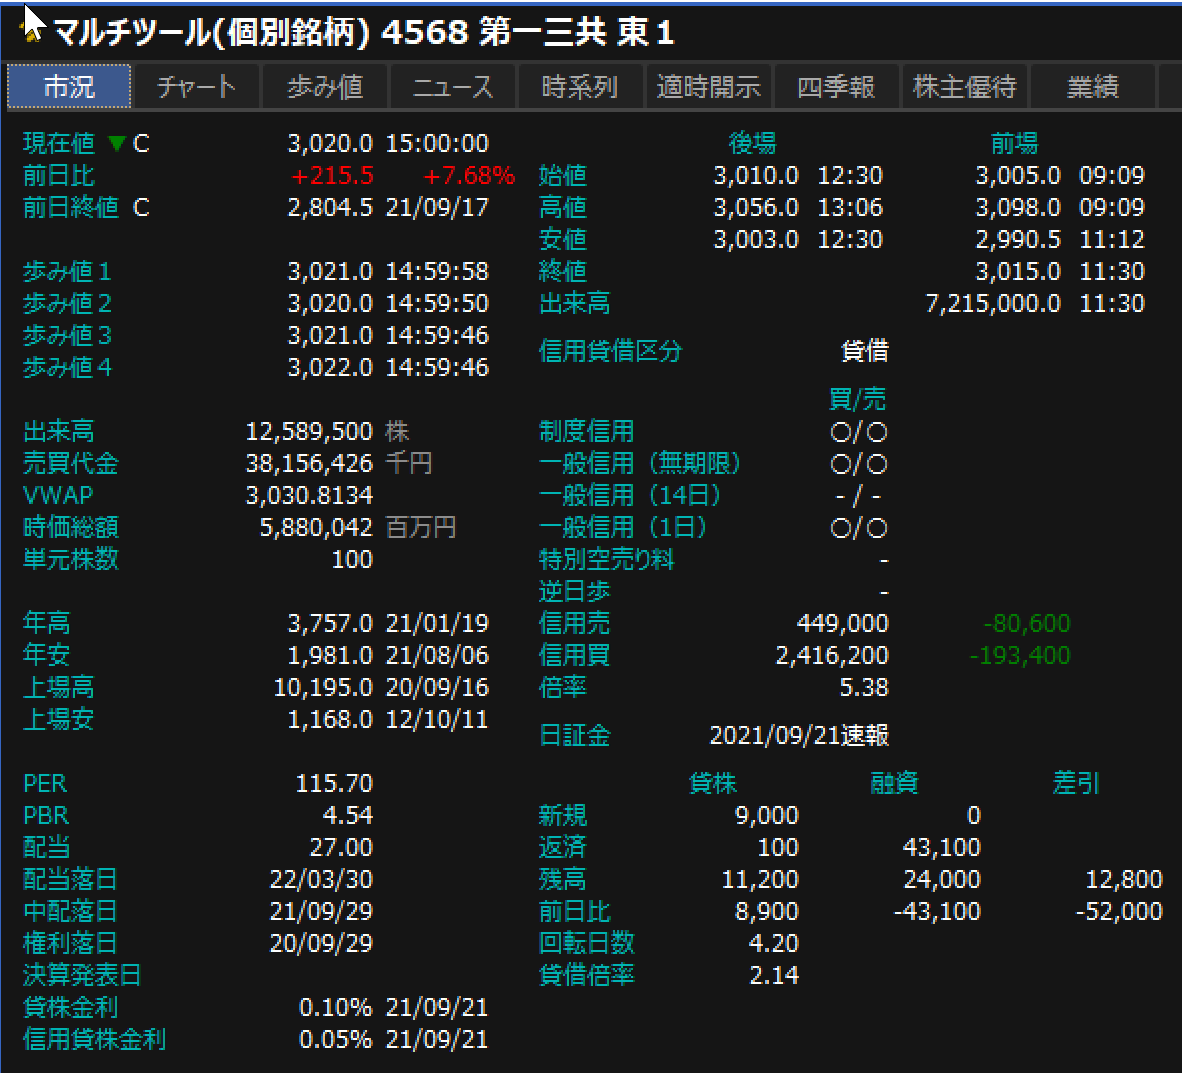
Task: Select the 配当 value 27.00
Action: pyautogui.click(x=341, y=848)
